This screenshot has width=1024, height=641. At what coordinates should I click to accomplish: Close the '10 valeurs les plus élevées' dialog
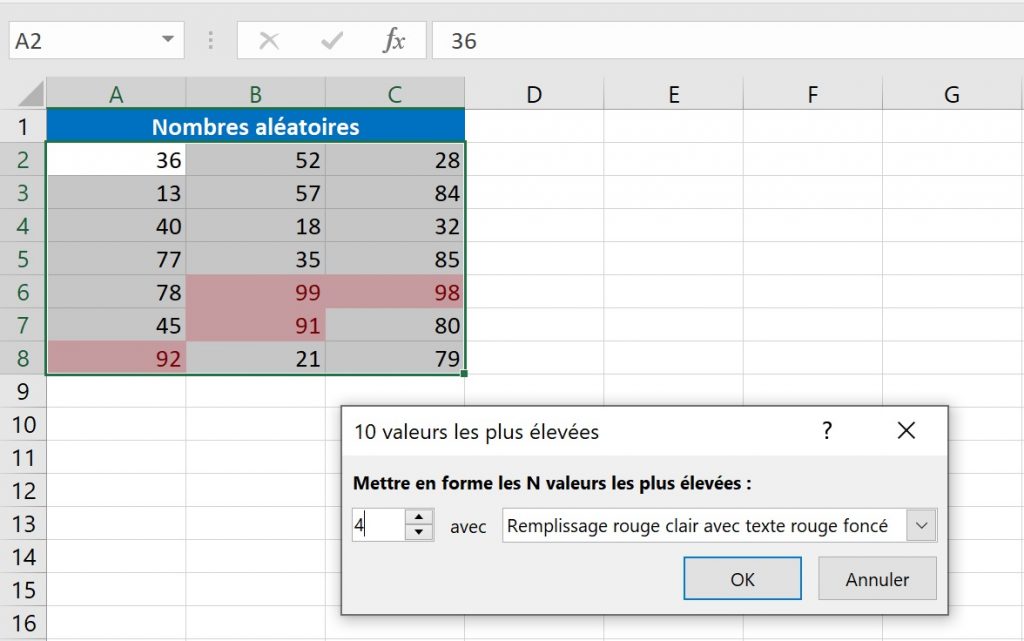906,431
